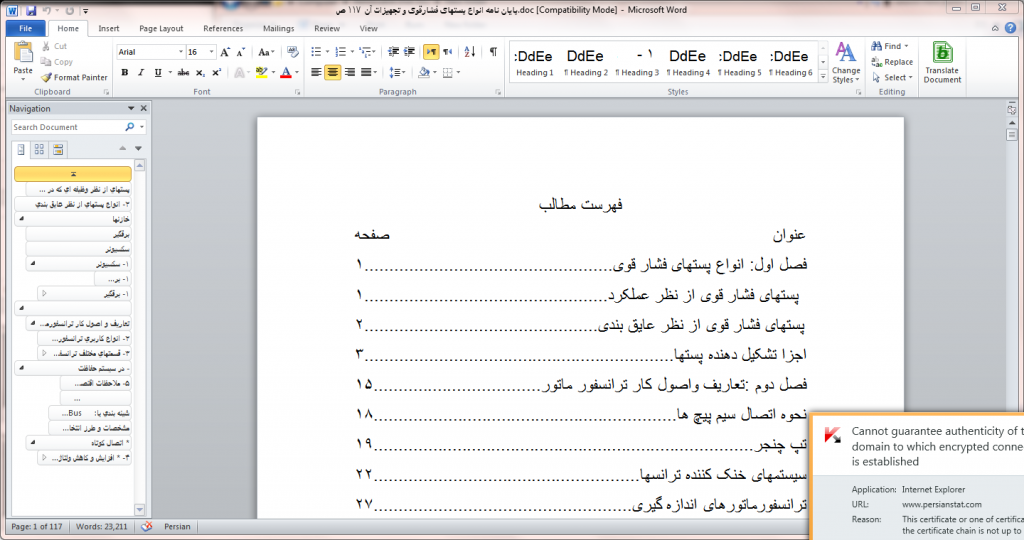Viewport: 1024px width, 540px height.
Task: Click the Save icon in quick access toolbar
Action: coord(32,10)
